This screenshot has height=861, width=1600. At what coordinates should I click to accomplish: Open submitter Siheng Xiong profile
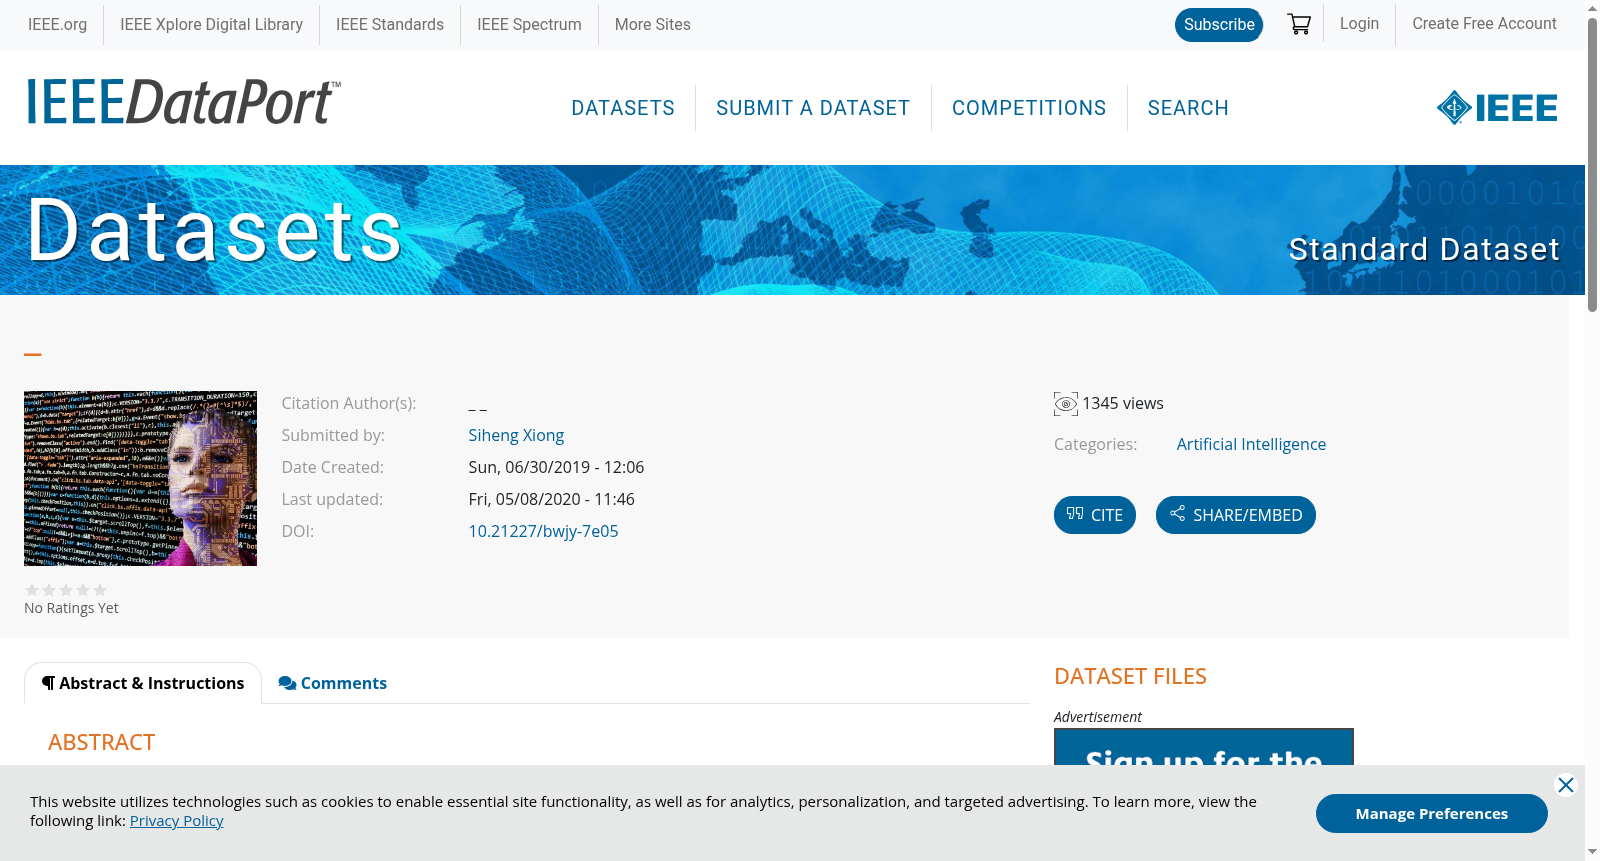tap(516, 435)
